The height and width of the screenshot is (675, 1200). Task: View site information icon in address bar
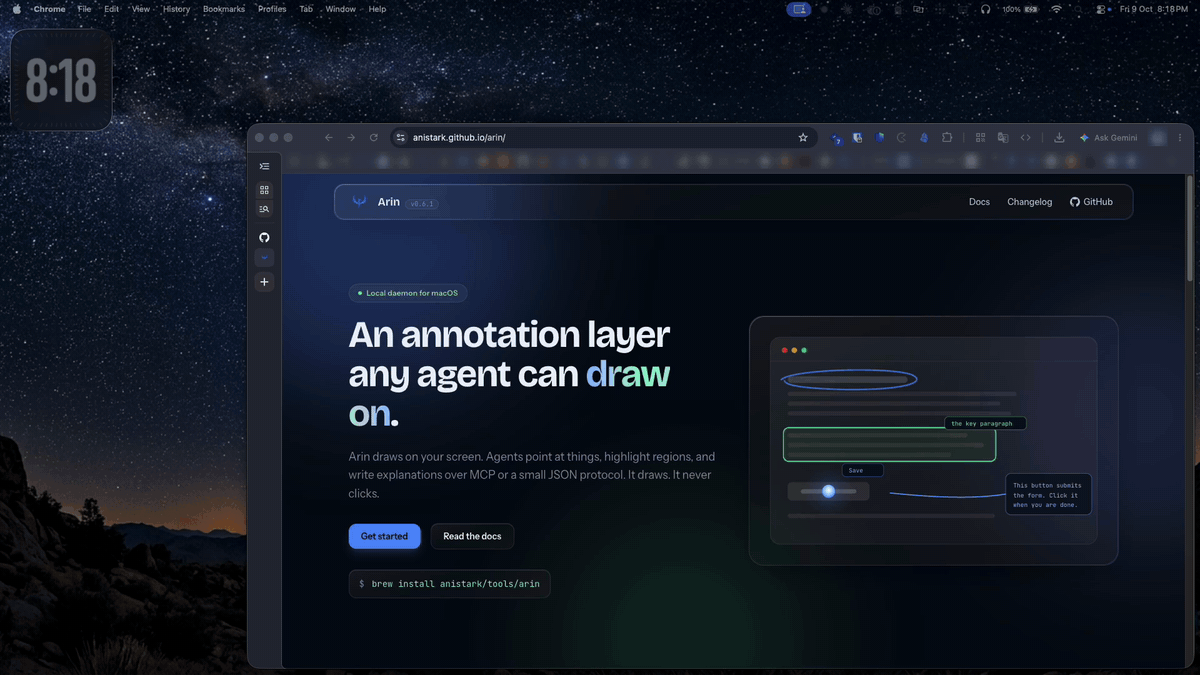coord(400,138)
